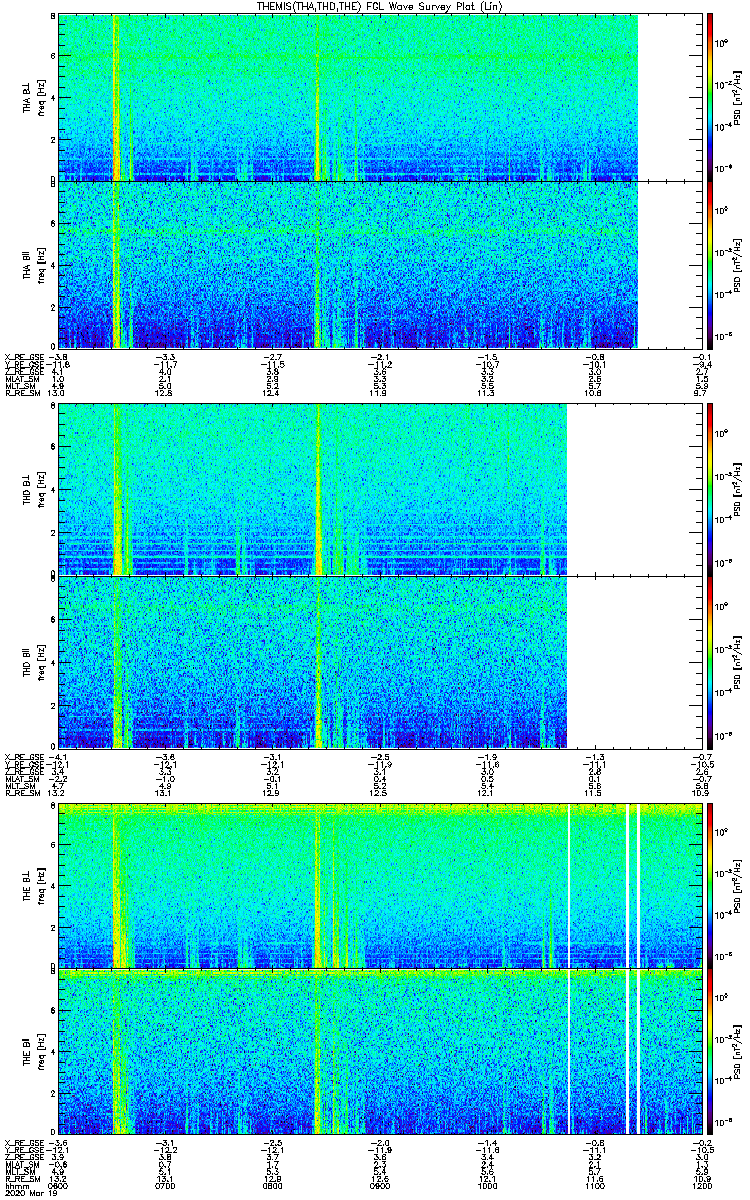Click the 'THA B⊥ freq [Hz]' axis label

tap(34, 97)
